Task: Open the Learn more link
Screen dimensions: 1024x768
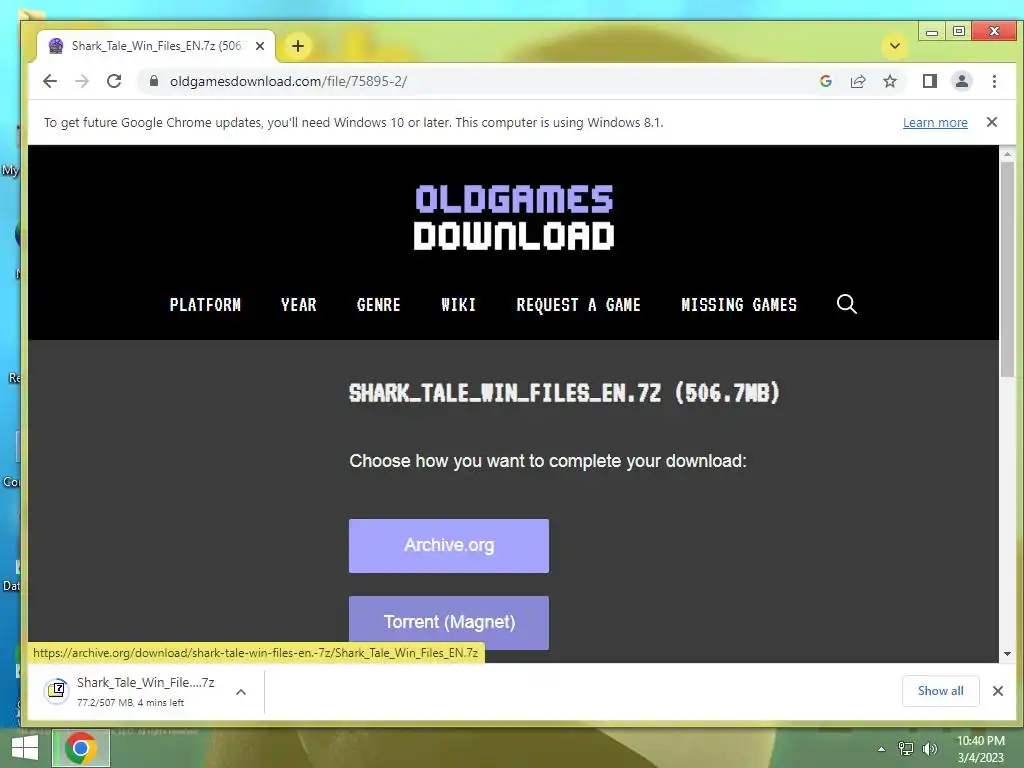Action: [x=935, y=122]
